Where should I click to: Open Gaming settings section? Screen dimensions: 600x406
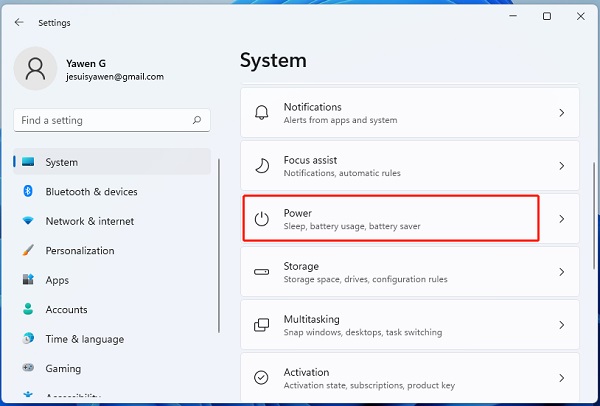tap(112, 368)
